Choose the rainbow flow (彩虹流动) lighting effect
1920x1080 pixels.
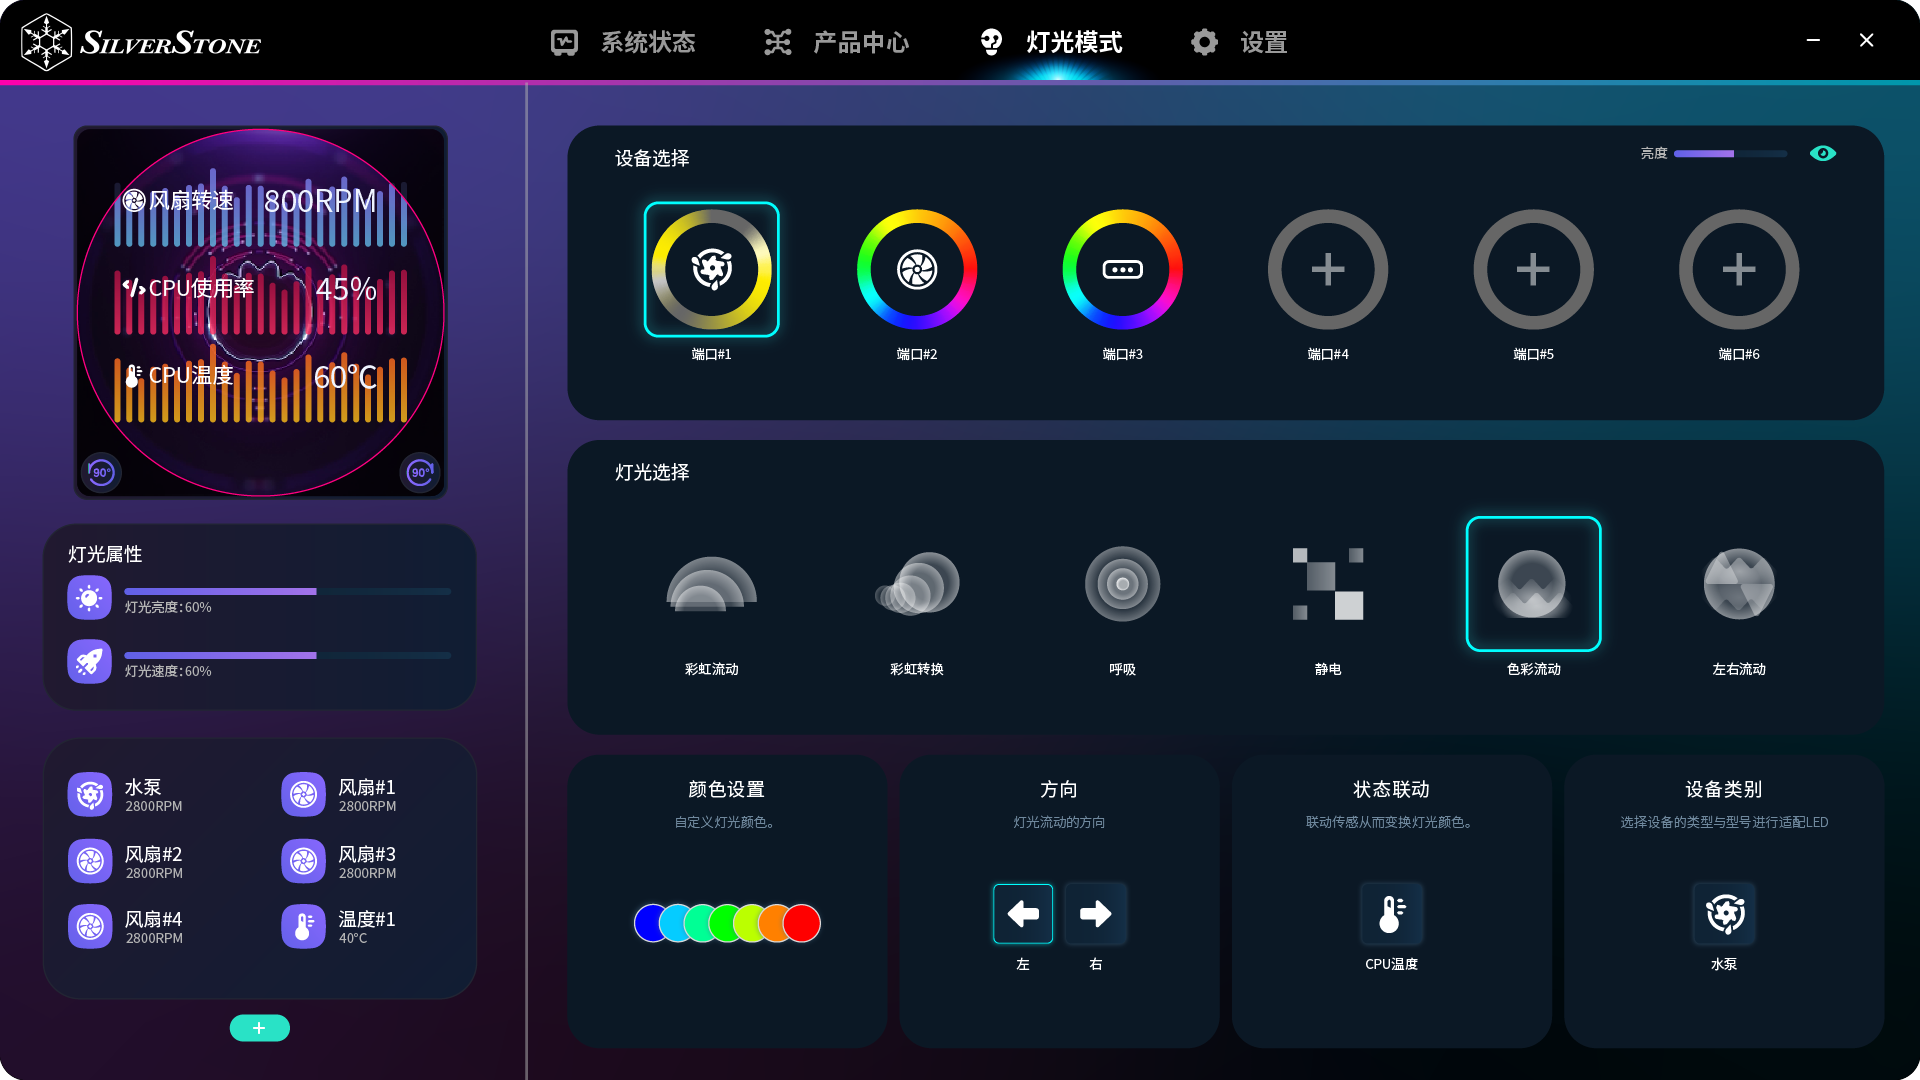pyautogui.click(x=711, y=584)
